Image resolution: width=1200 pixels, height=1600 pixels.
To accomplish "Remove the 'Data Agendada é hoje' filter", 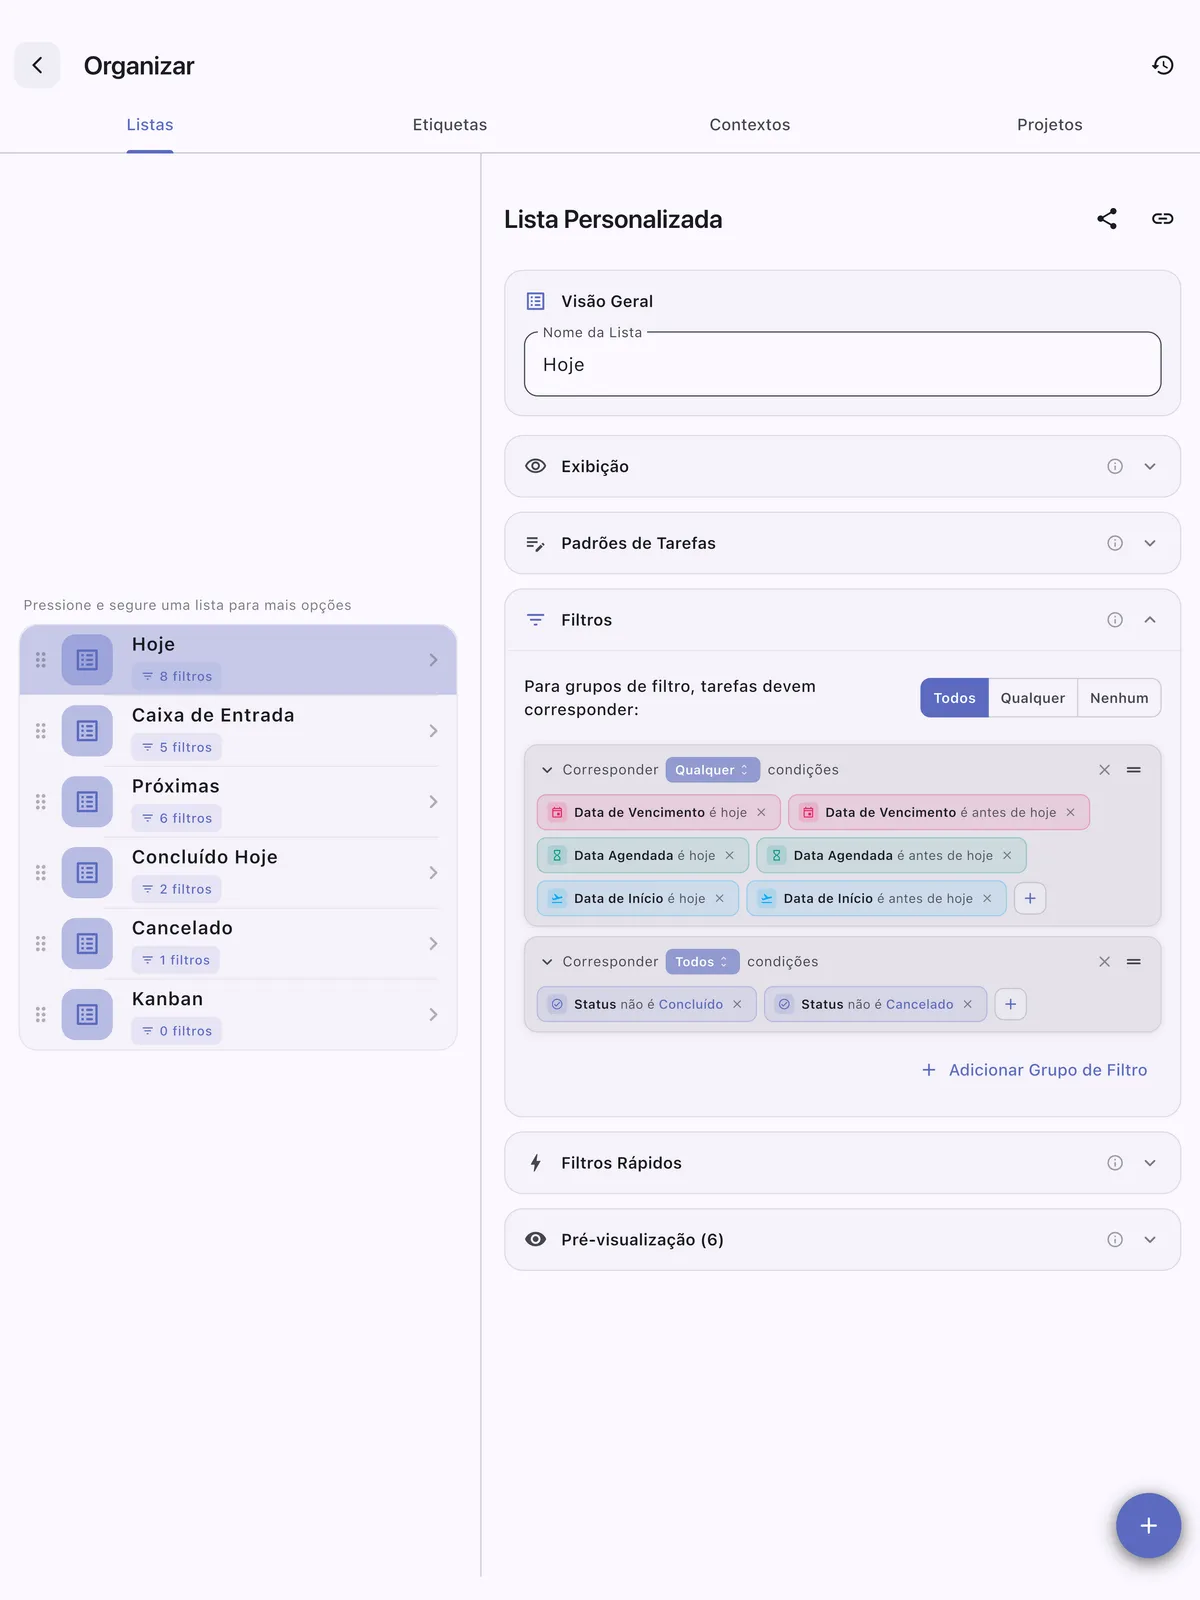I will [x=729, y=856].
